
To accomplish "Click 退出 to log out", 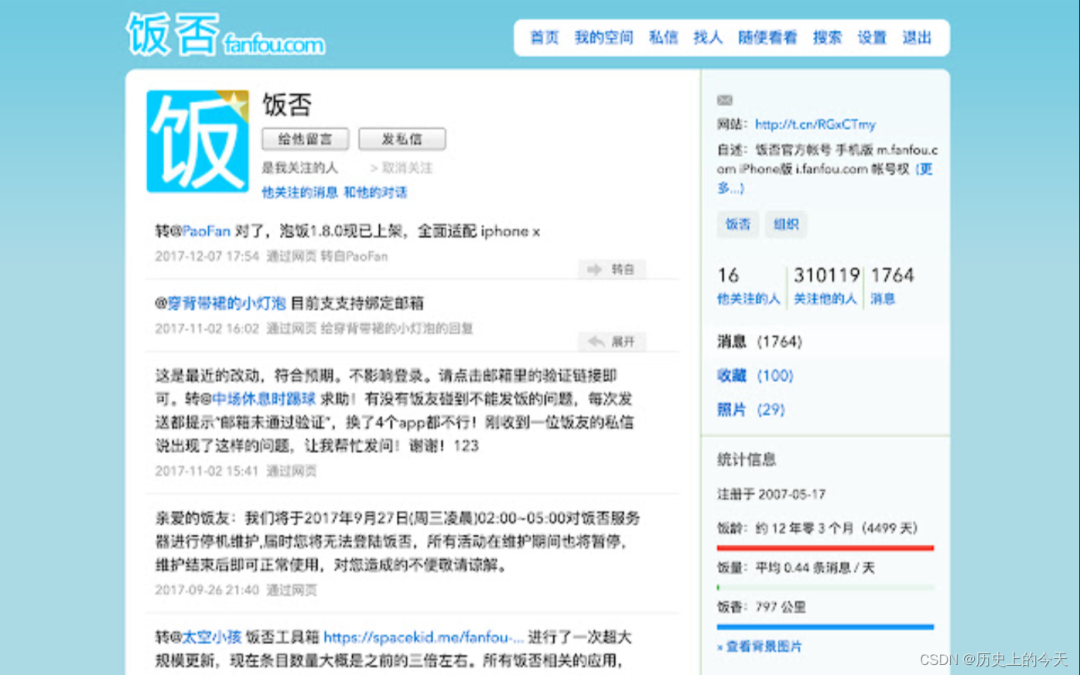I will pyautogui.click(x=917, y=38).
